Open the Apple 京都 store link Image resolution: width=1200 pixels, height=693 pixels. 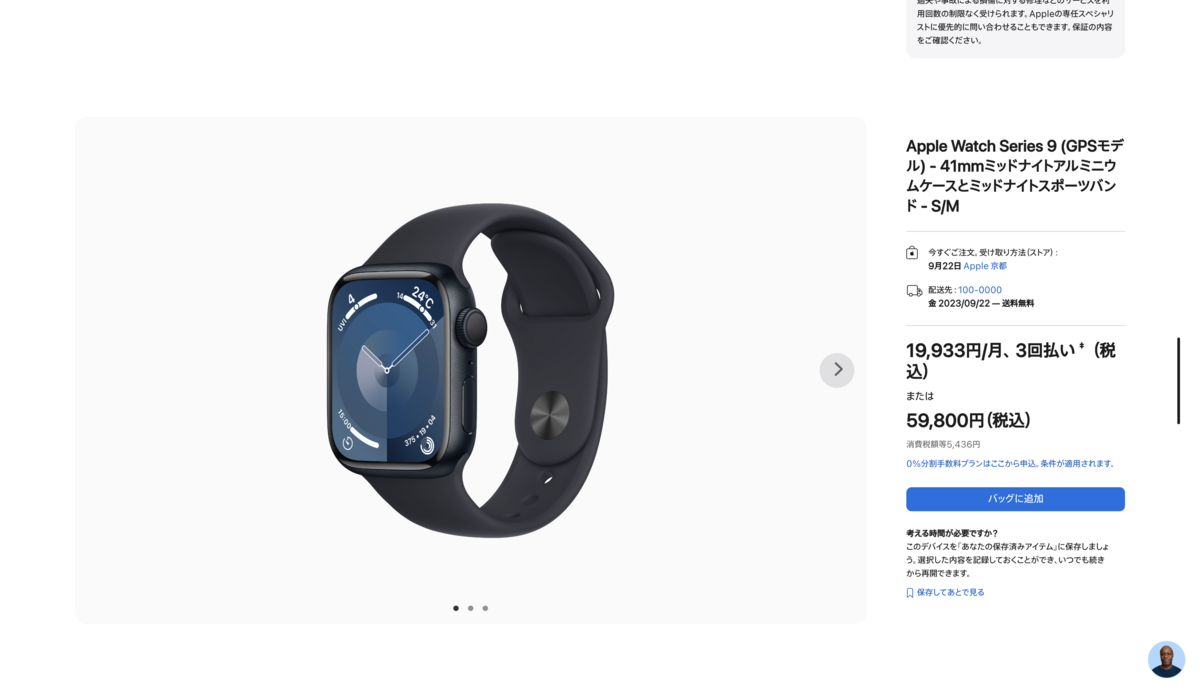[x=985, y=266]
